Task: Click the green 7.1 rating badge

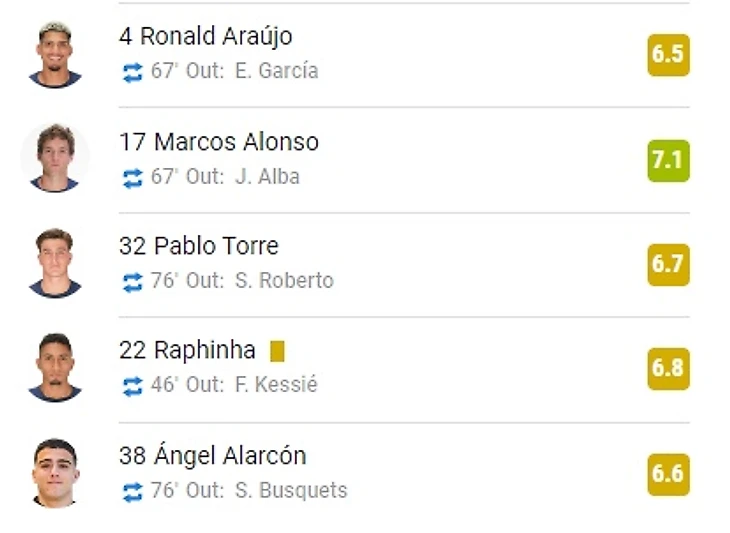Action: [x=667, y=159]
